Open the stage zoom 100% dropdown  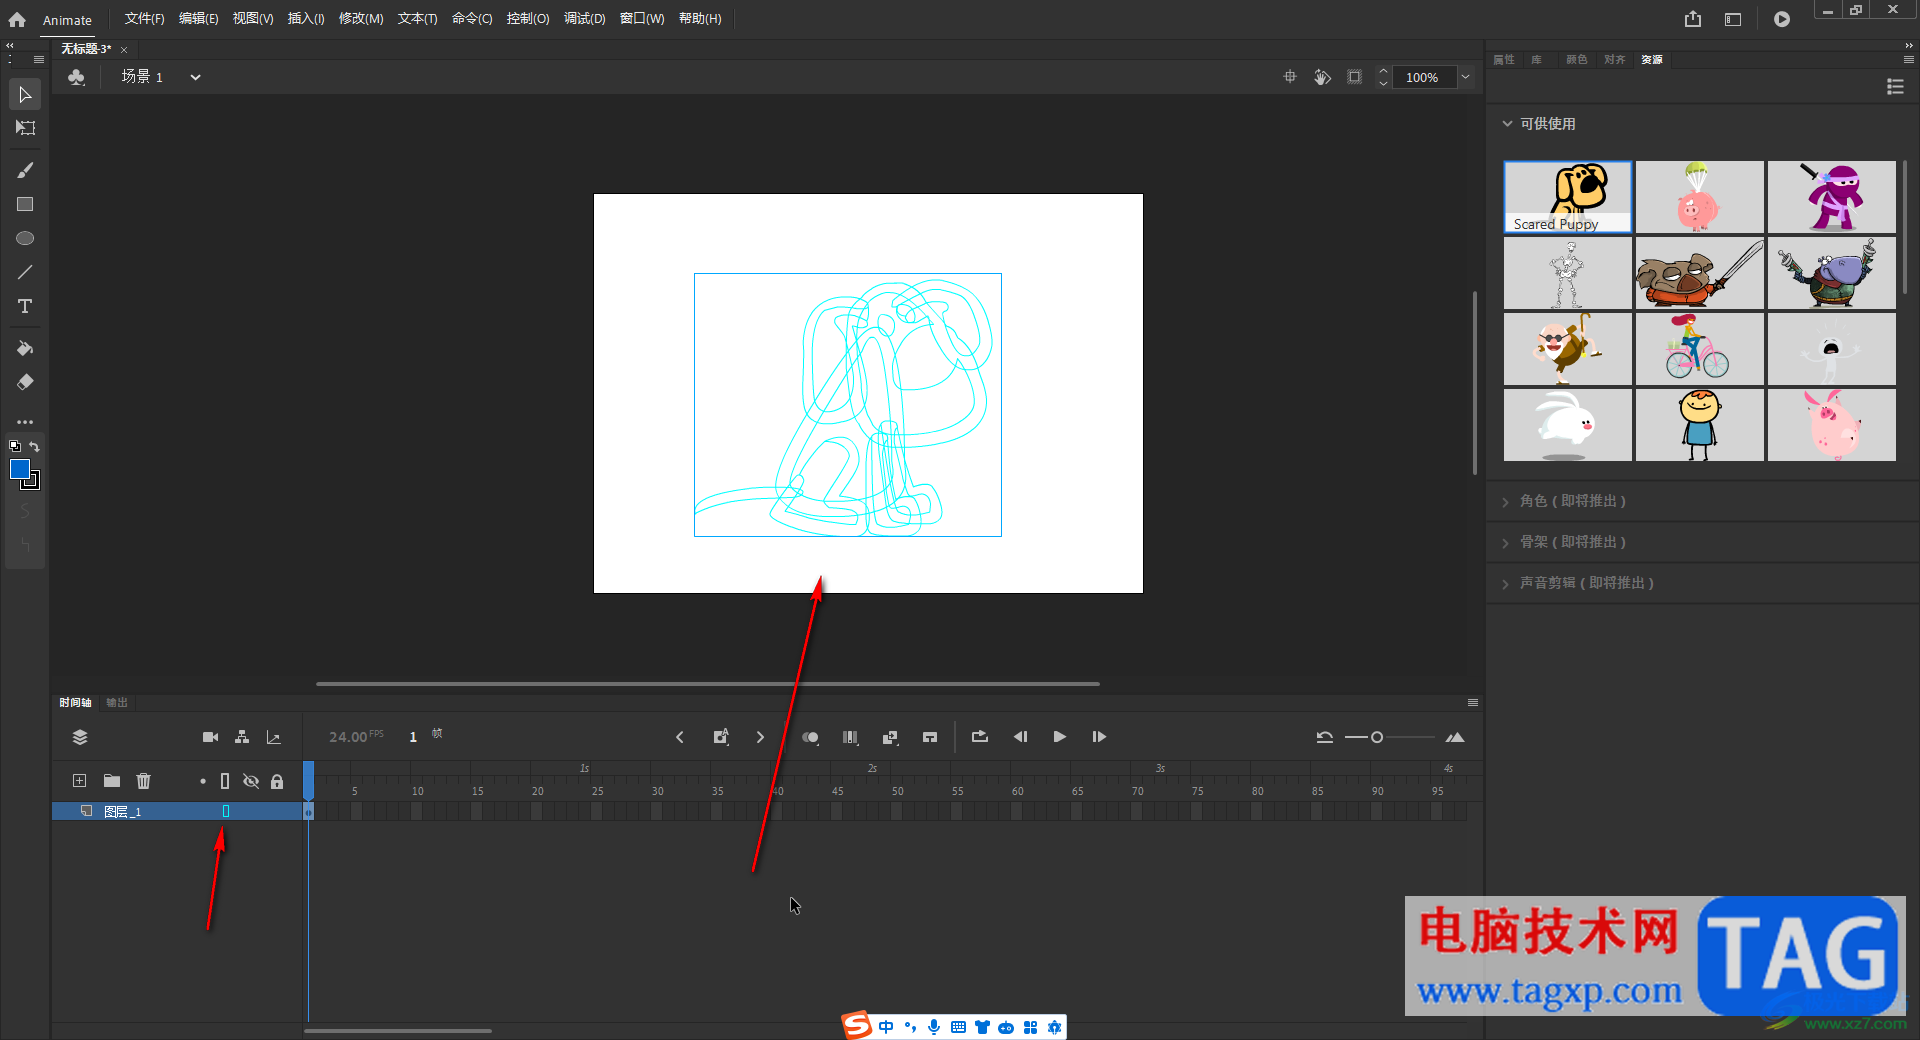pyautogui.click(x=1465, y=77)
